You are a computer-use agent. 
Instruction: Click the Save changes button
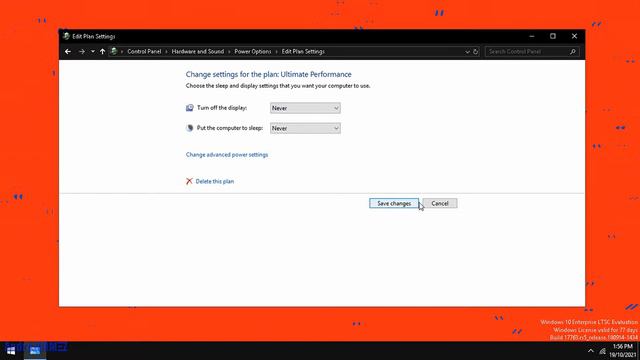(x=394, y=203)
